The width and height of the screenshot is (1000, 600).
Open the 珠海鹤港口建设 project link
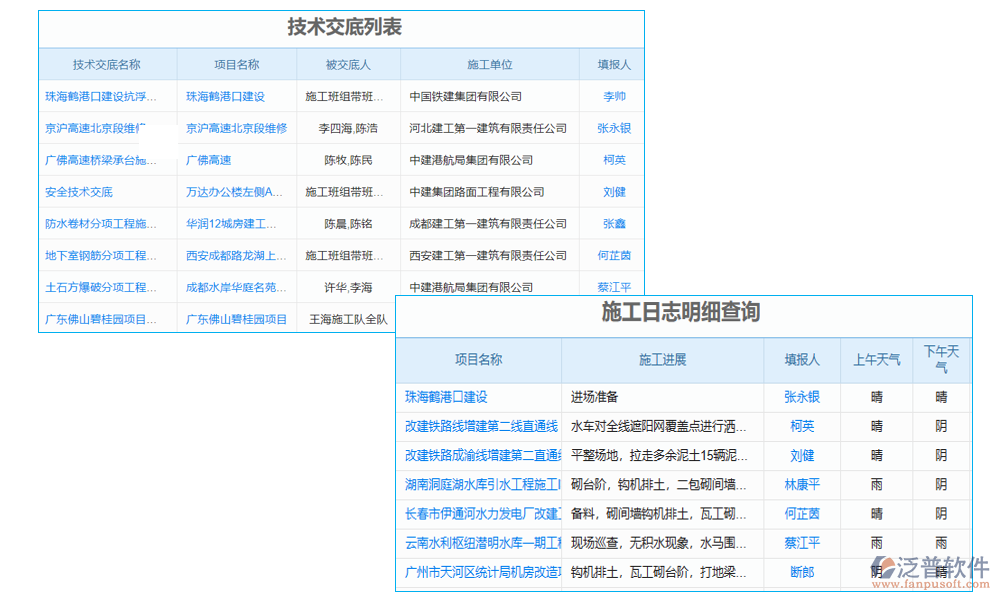(x=447, y=397)
